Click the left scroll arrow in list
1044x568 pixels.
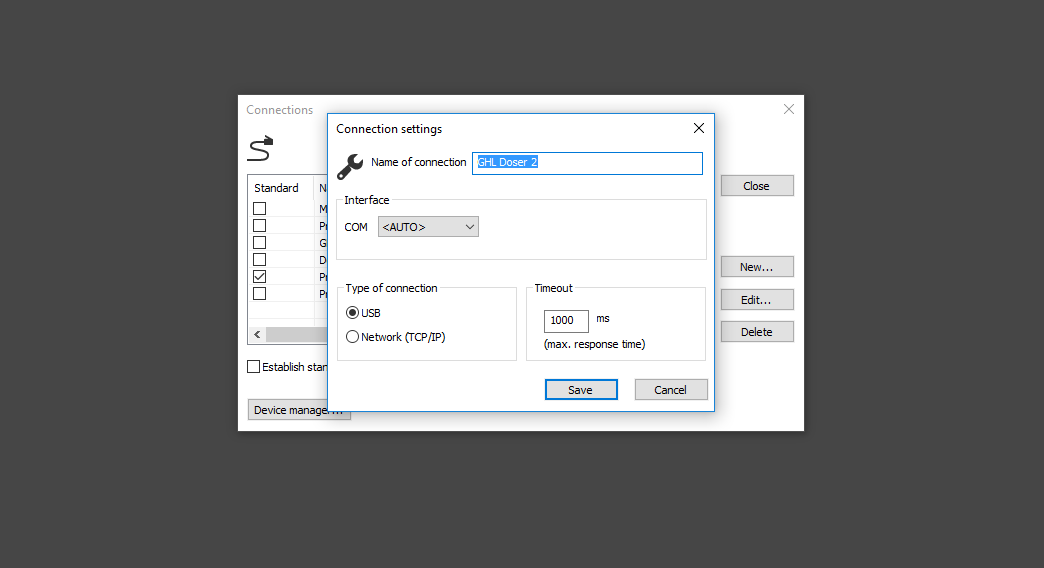coord(257,334)
